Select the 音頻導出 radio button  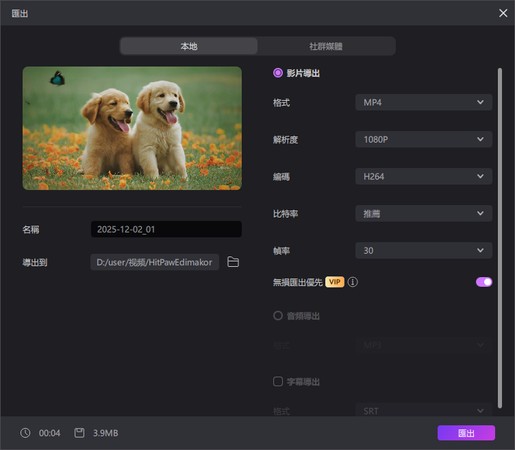click(x=278, y=315)
